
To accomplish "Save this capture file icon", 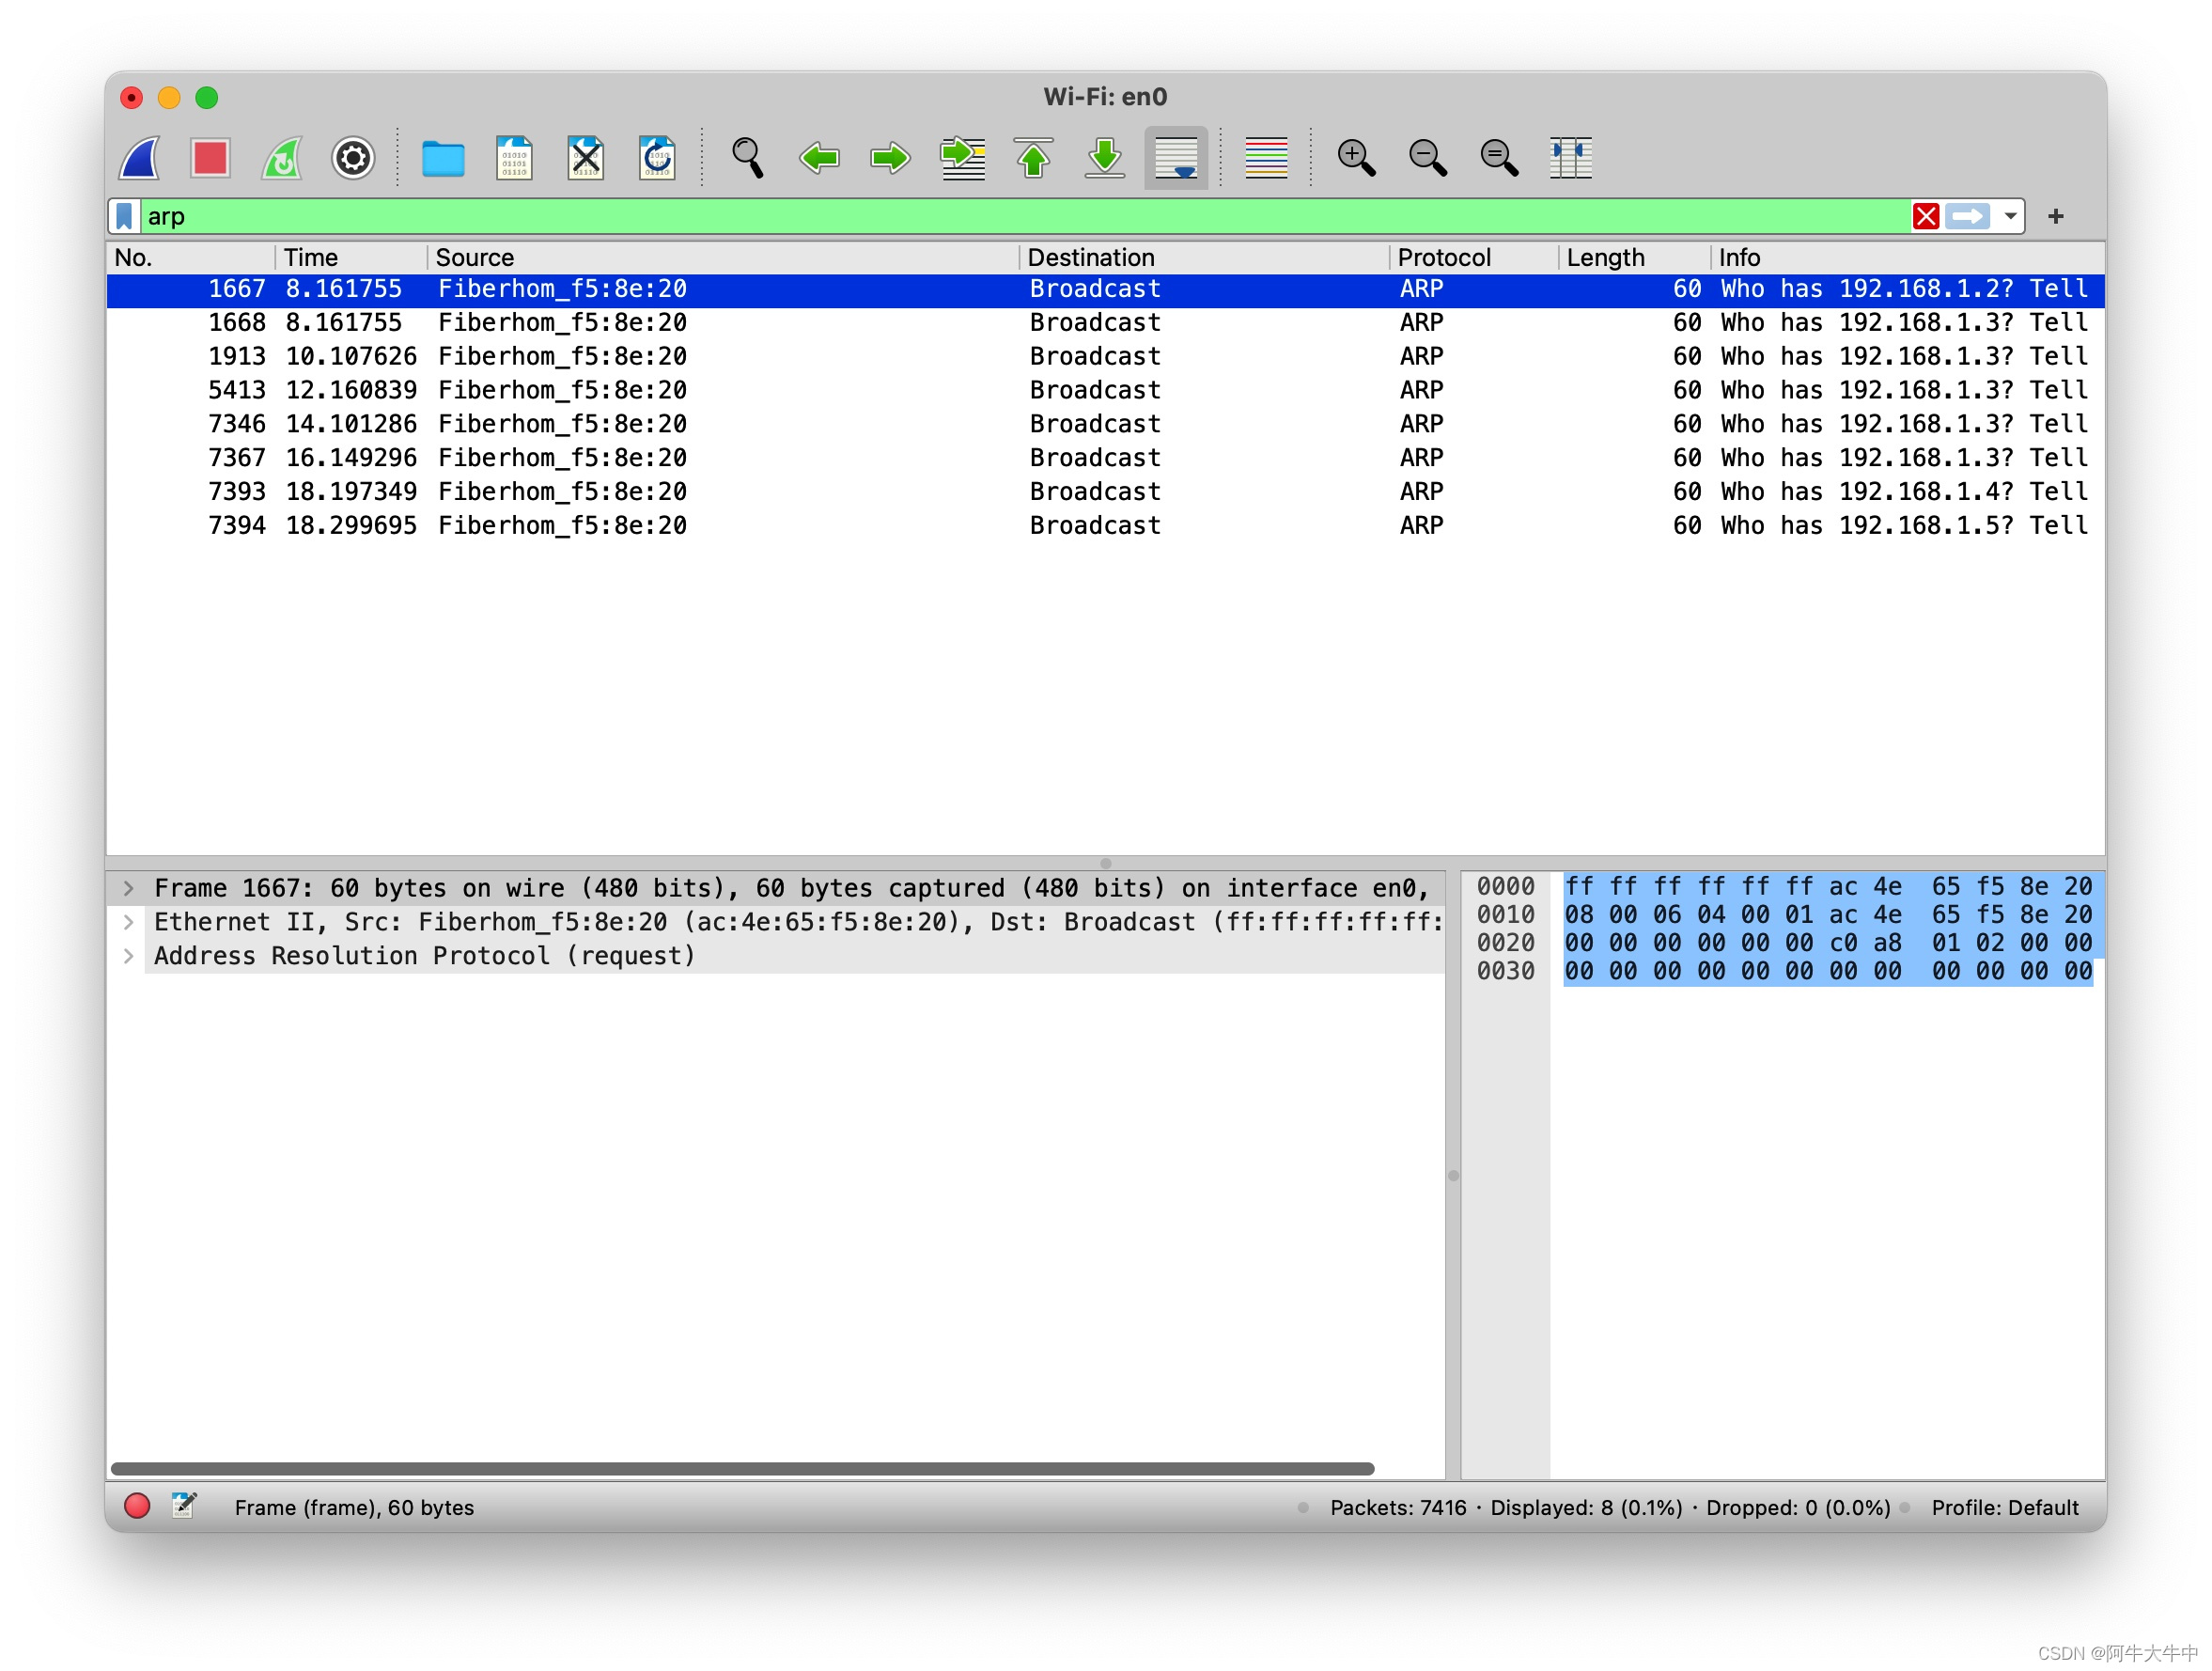I will pos(514,158).
